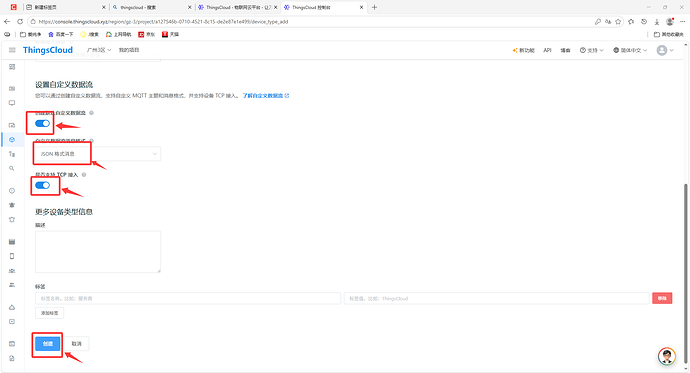Click the red 移除 remove button
This screenshot has height=373, width=690.
click(x=662, y=298)
